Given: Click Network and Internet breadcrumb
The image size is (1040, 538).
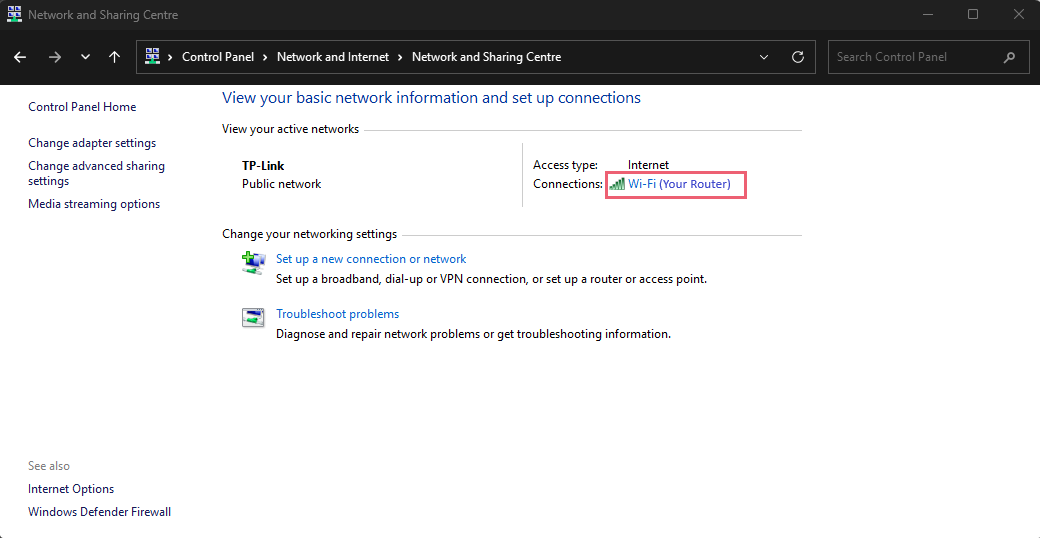Looking at the screenshot, I should (333, 57).
